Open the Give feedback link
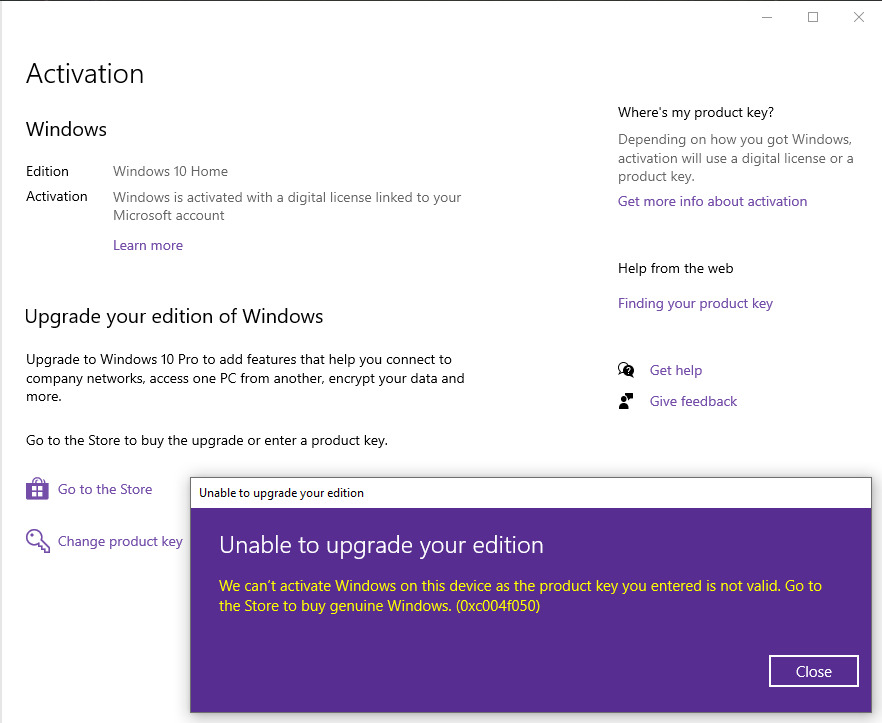Image resolution: width=882 pixels, height=723 pixels. [x=693, y=401]
